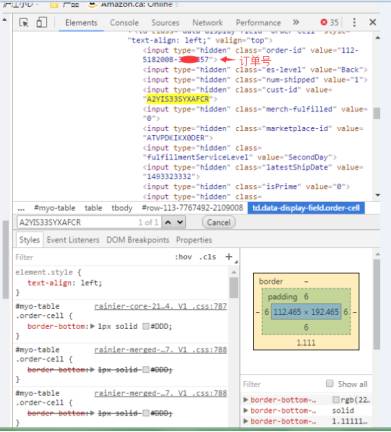
Task: Cancel the element search
Action: click(219, 222)
